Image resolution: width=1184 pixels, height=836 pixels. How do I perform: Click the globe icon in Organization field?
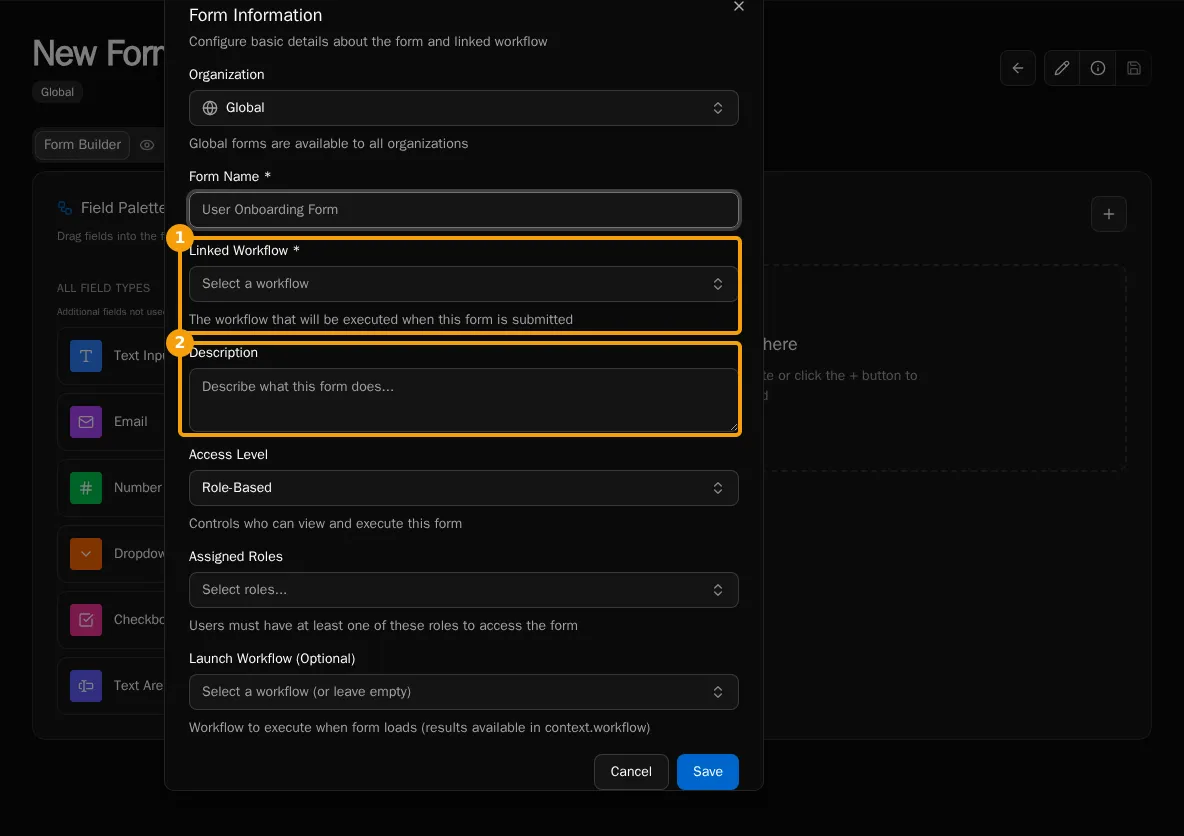coord(210,108)
